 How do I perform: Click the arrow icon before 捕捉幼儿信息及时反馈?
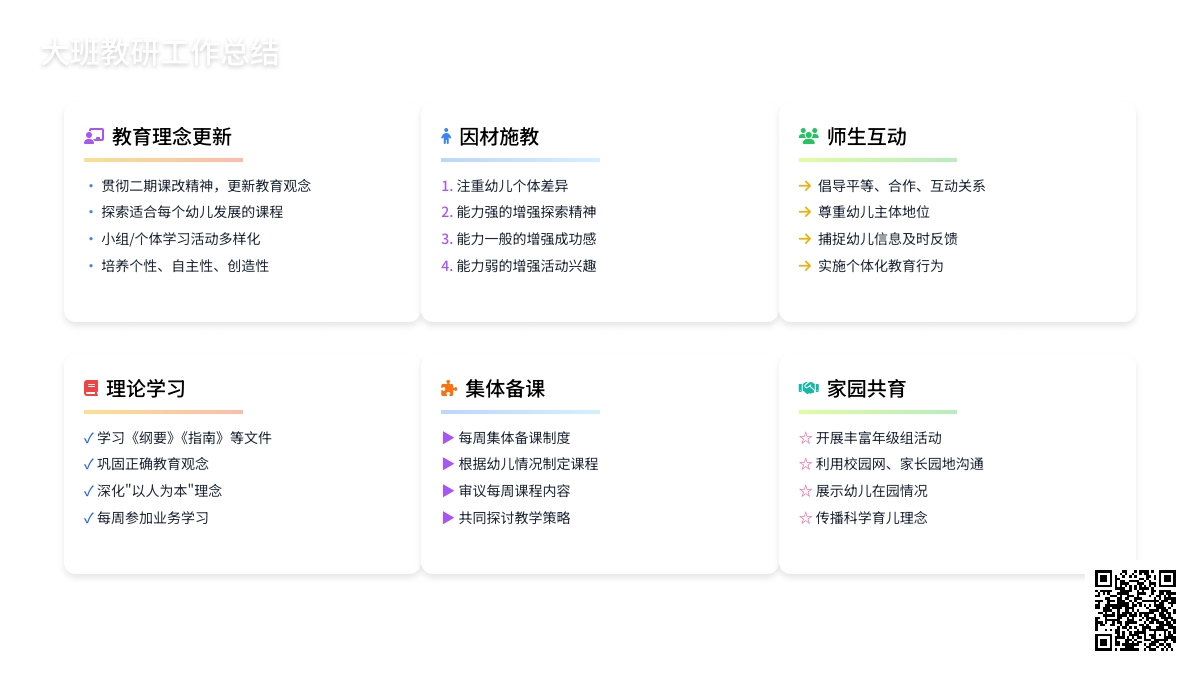coord(805,239)
